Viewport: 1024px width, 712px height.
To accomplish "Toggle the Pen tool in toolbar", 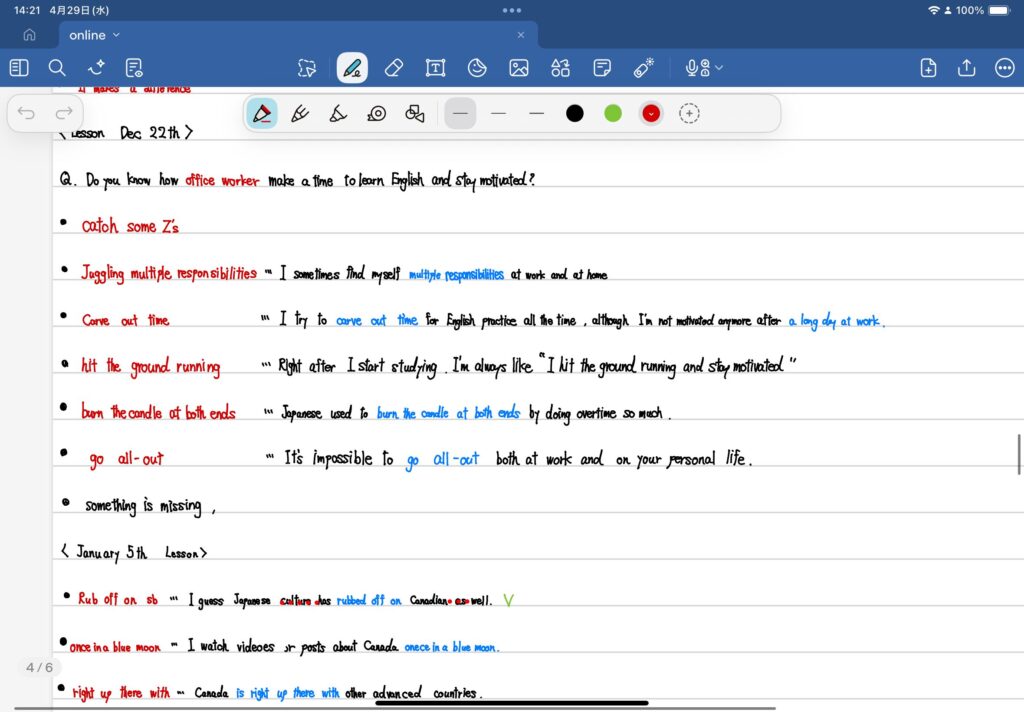I will click(x=351, y=68).
